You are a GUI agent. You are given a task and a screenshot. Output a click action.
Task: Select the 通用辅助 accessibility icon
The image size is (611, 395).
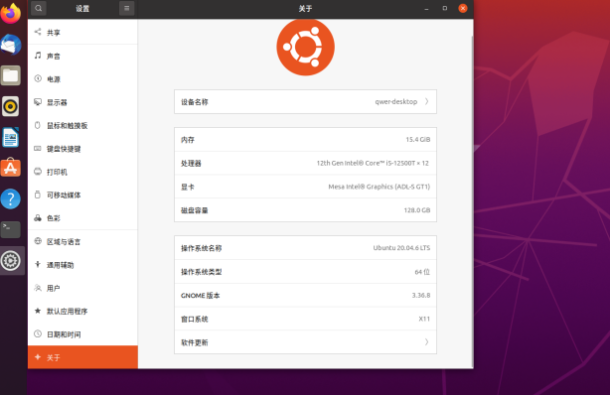[37, 265]
